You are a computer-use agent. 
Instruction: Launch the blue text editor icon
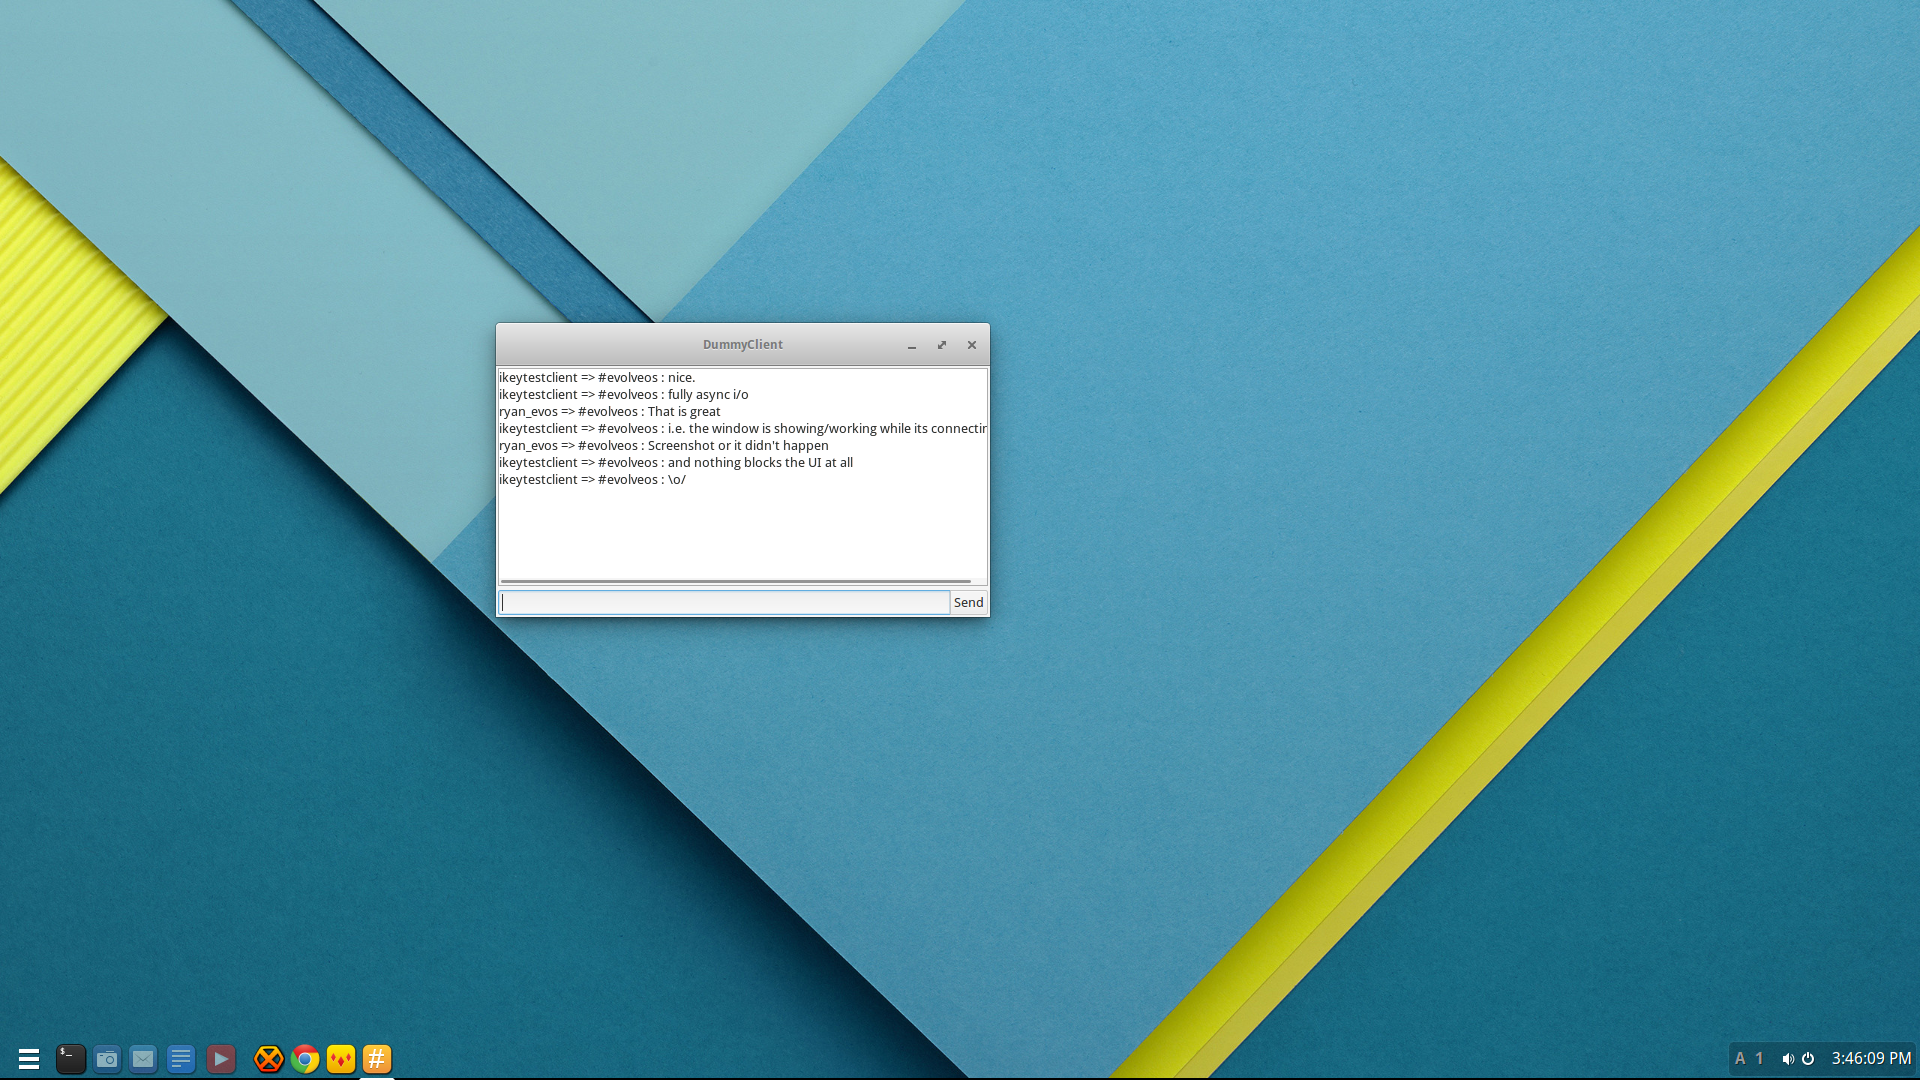coord(181,1058)
